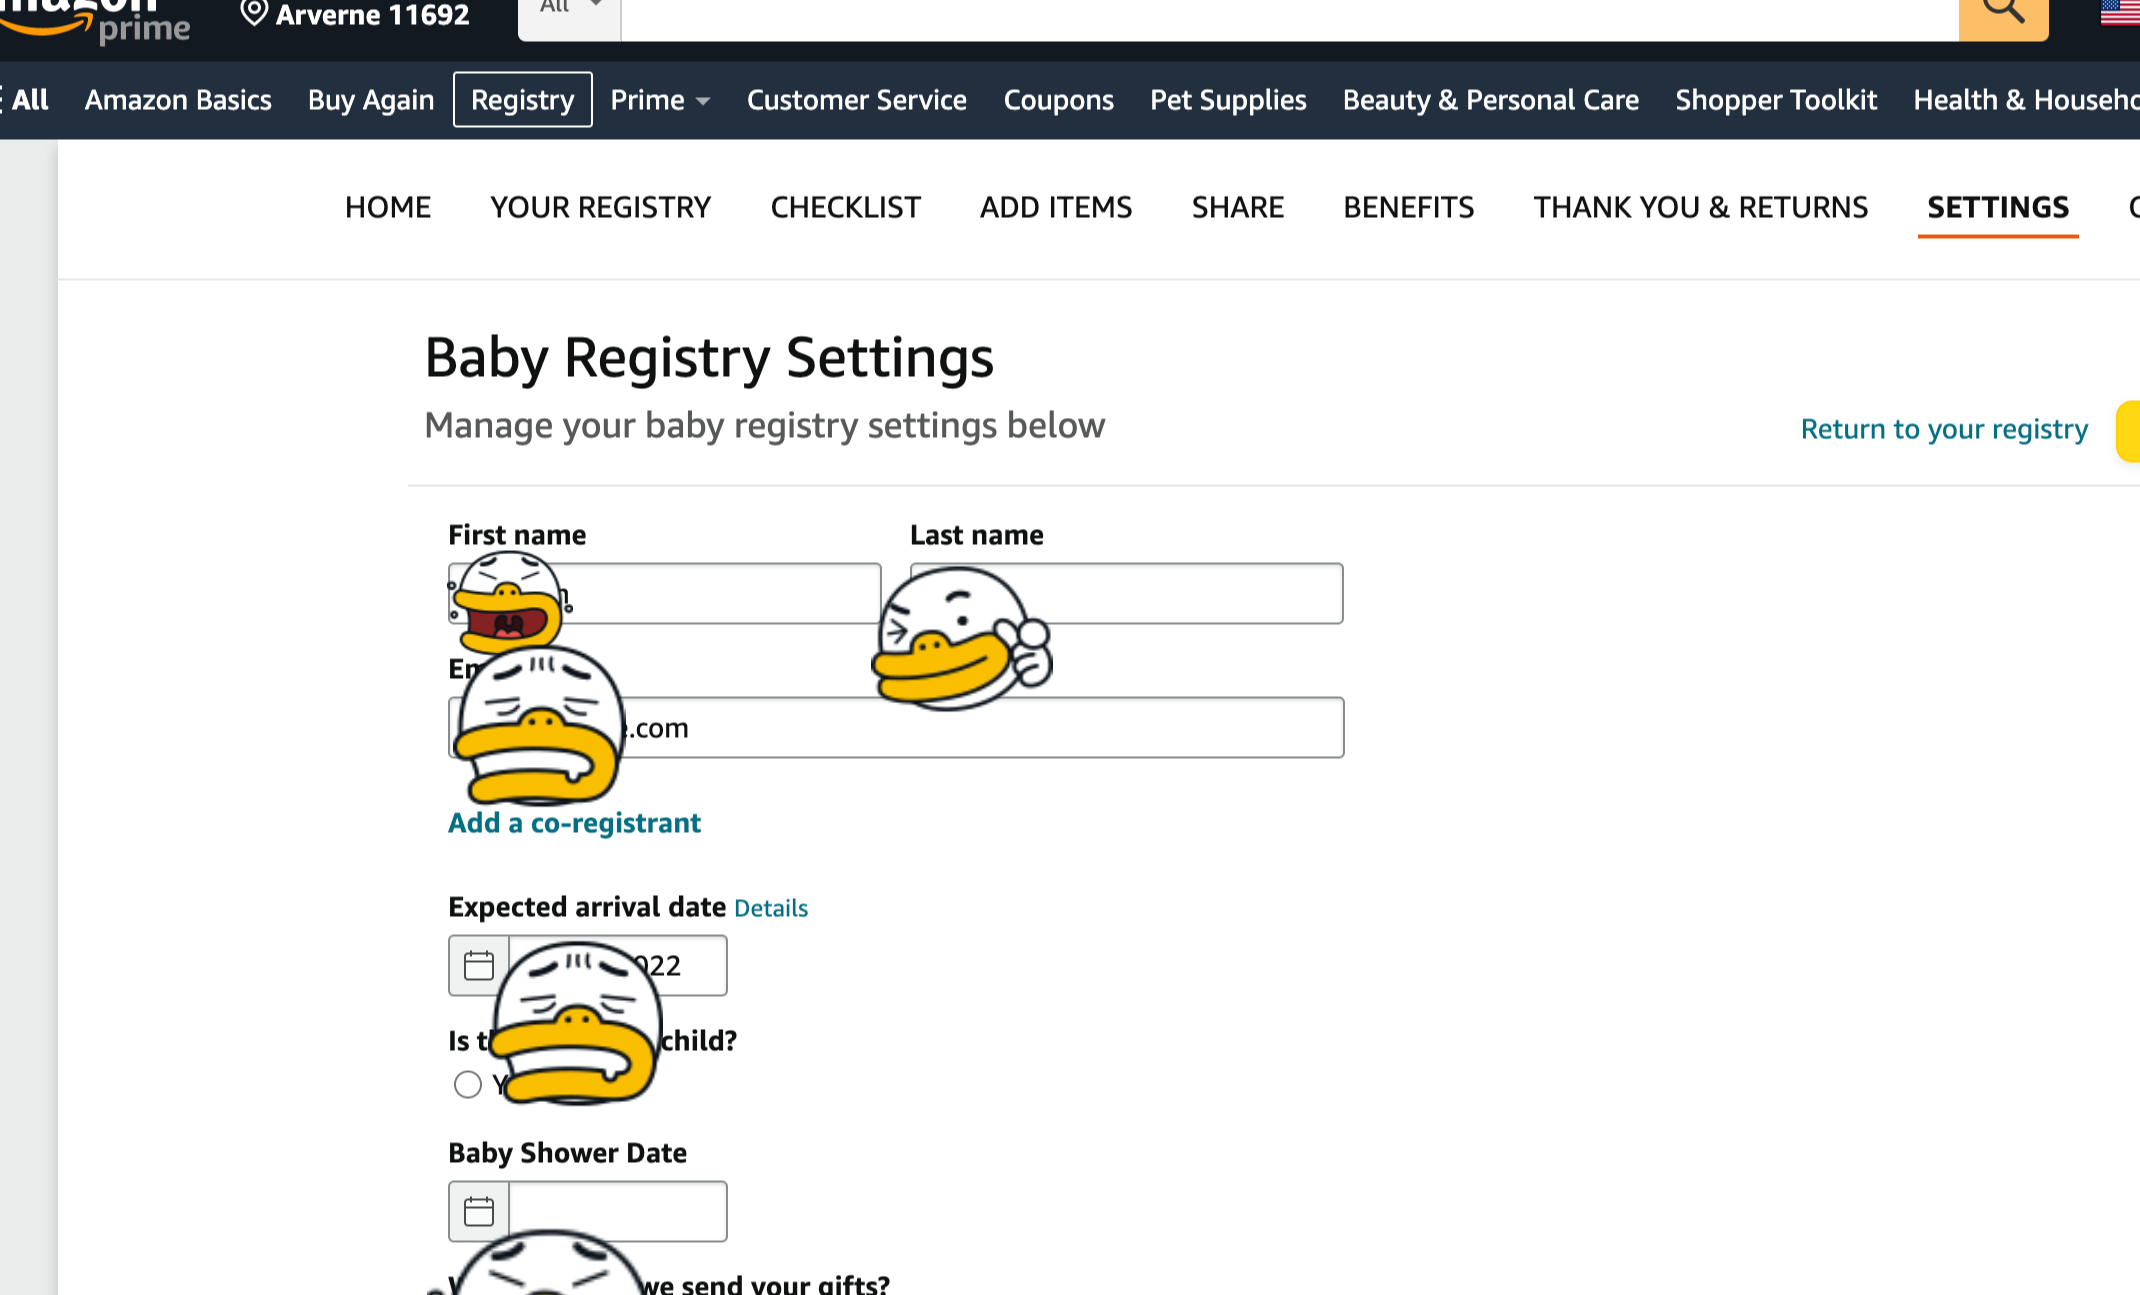Click Return to your registry link
The width and height of the screenshot is (2140, 1295).
click(x=1944, y=429)
